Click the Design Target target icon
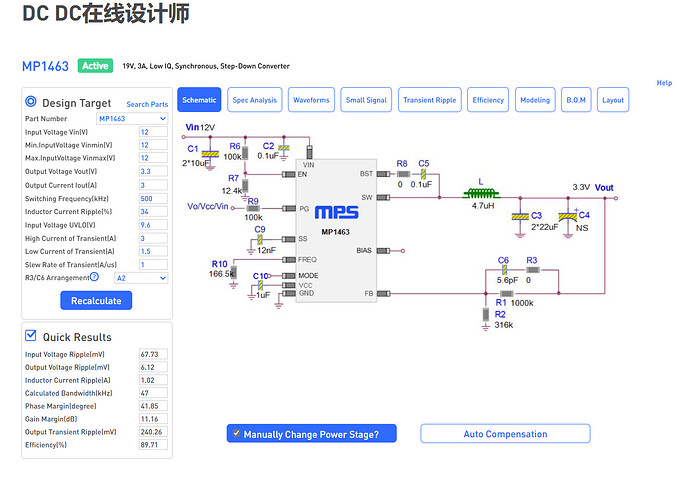690x478 pixels. click(31, 102)
